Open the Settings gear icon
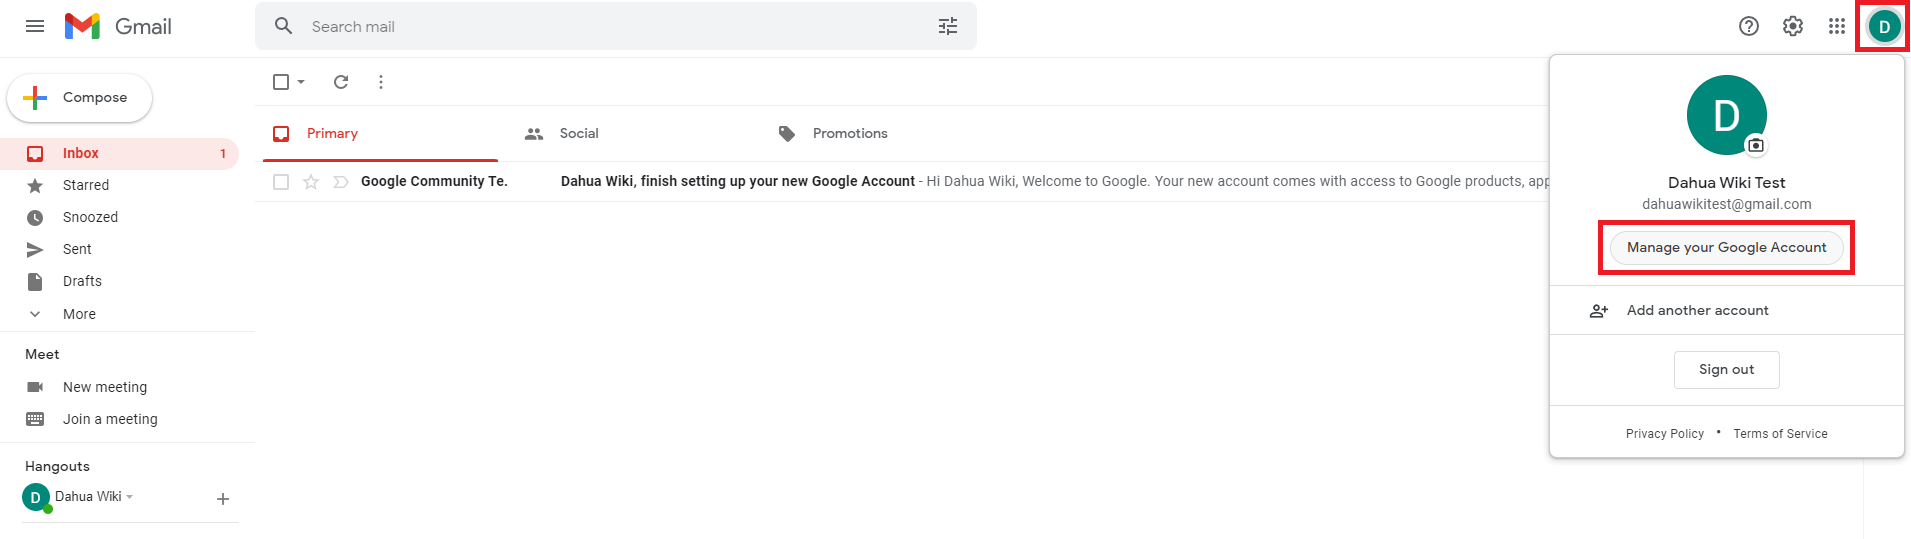 click(x=1793, y=26)
